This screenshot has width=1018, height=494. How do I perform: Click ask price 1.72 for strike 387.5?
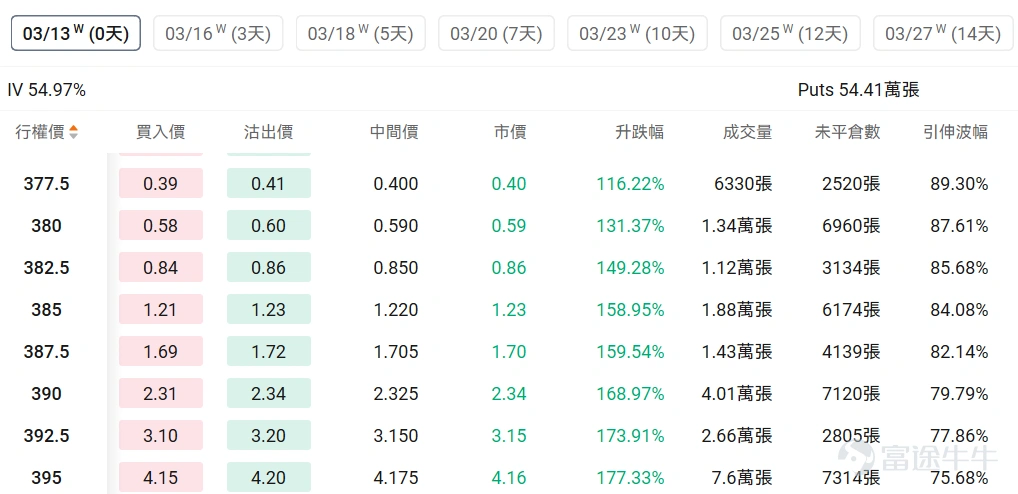[x=269, y=352]
